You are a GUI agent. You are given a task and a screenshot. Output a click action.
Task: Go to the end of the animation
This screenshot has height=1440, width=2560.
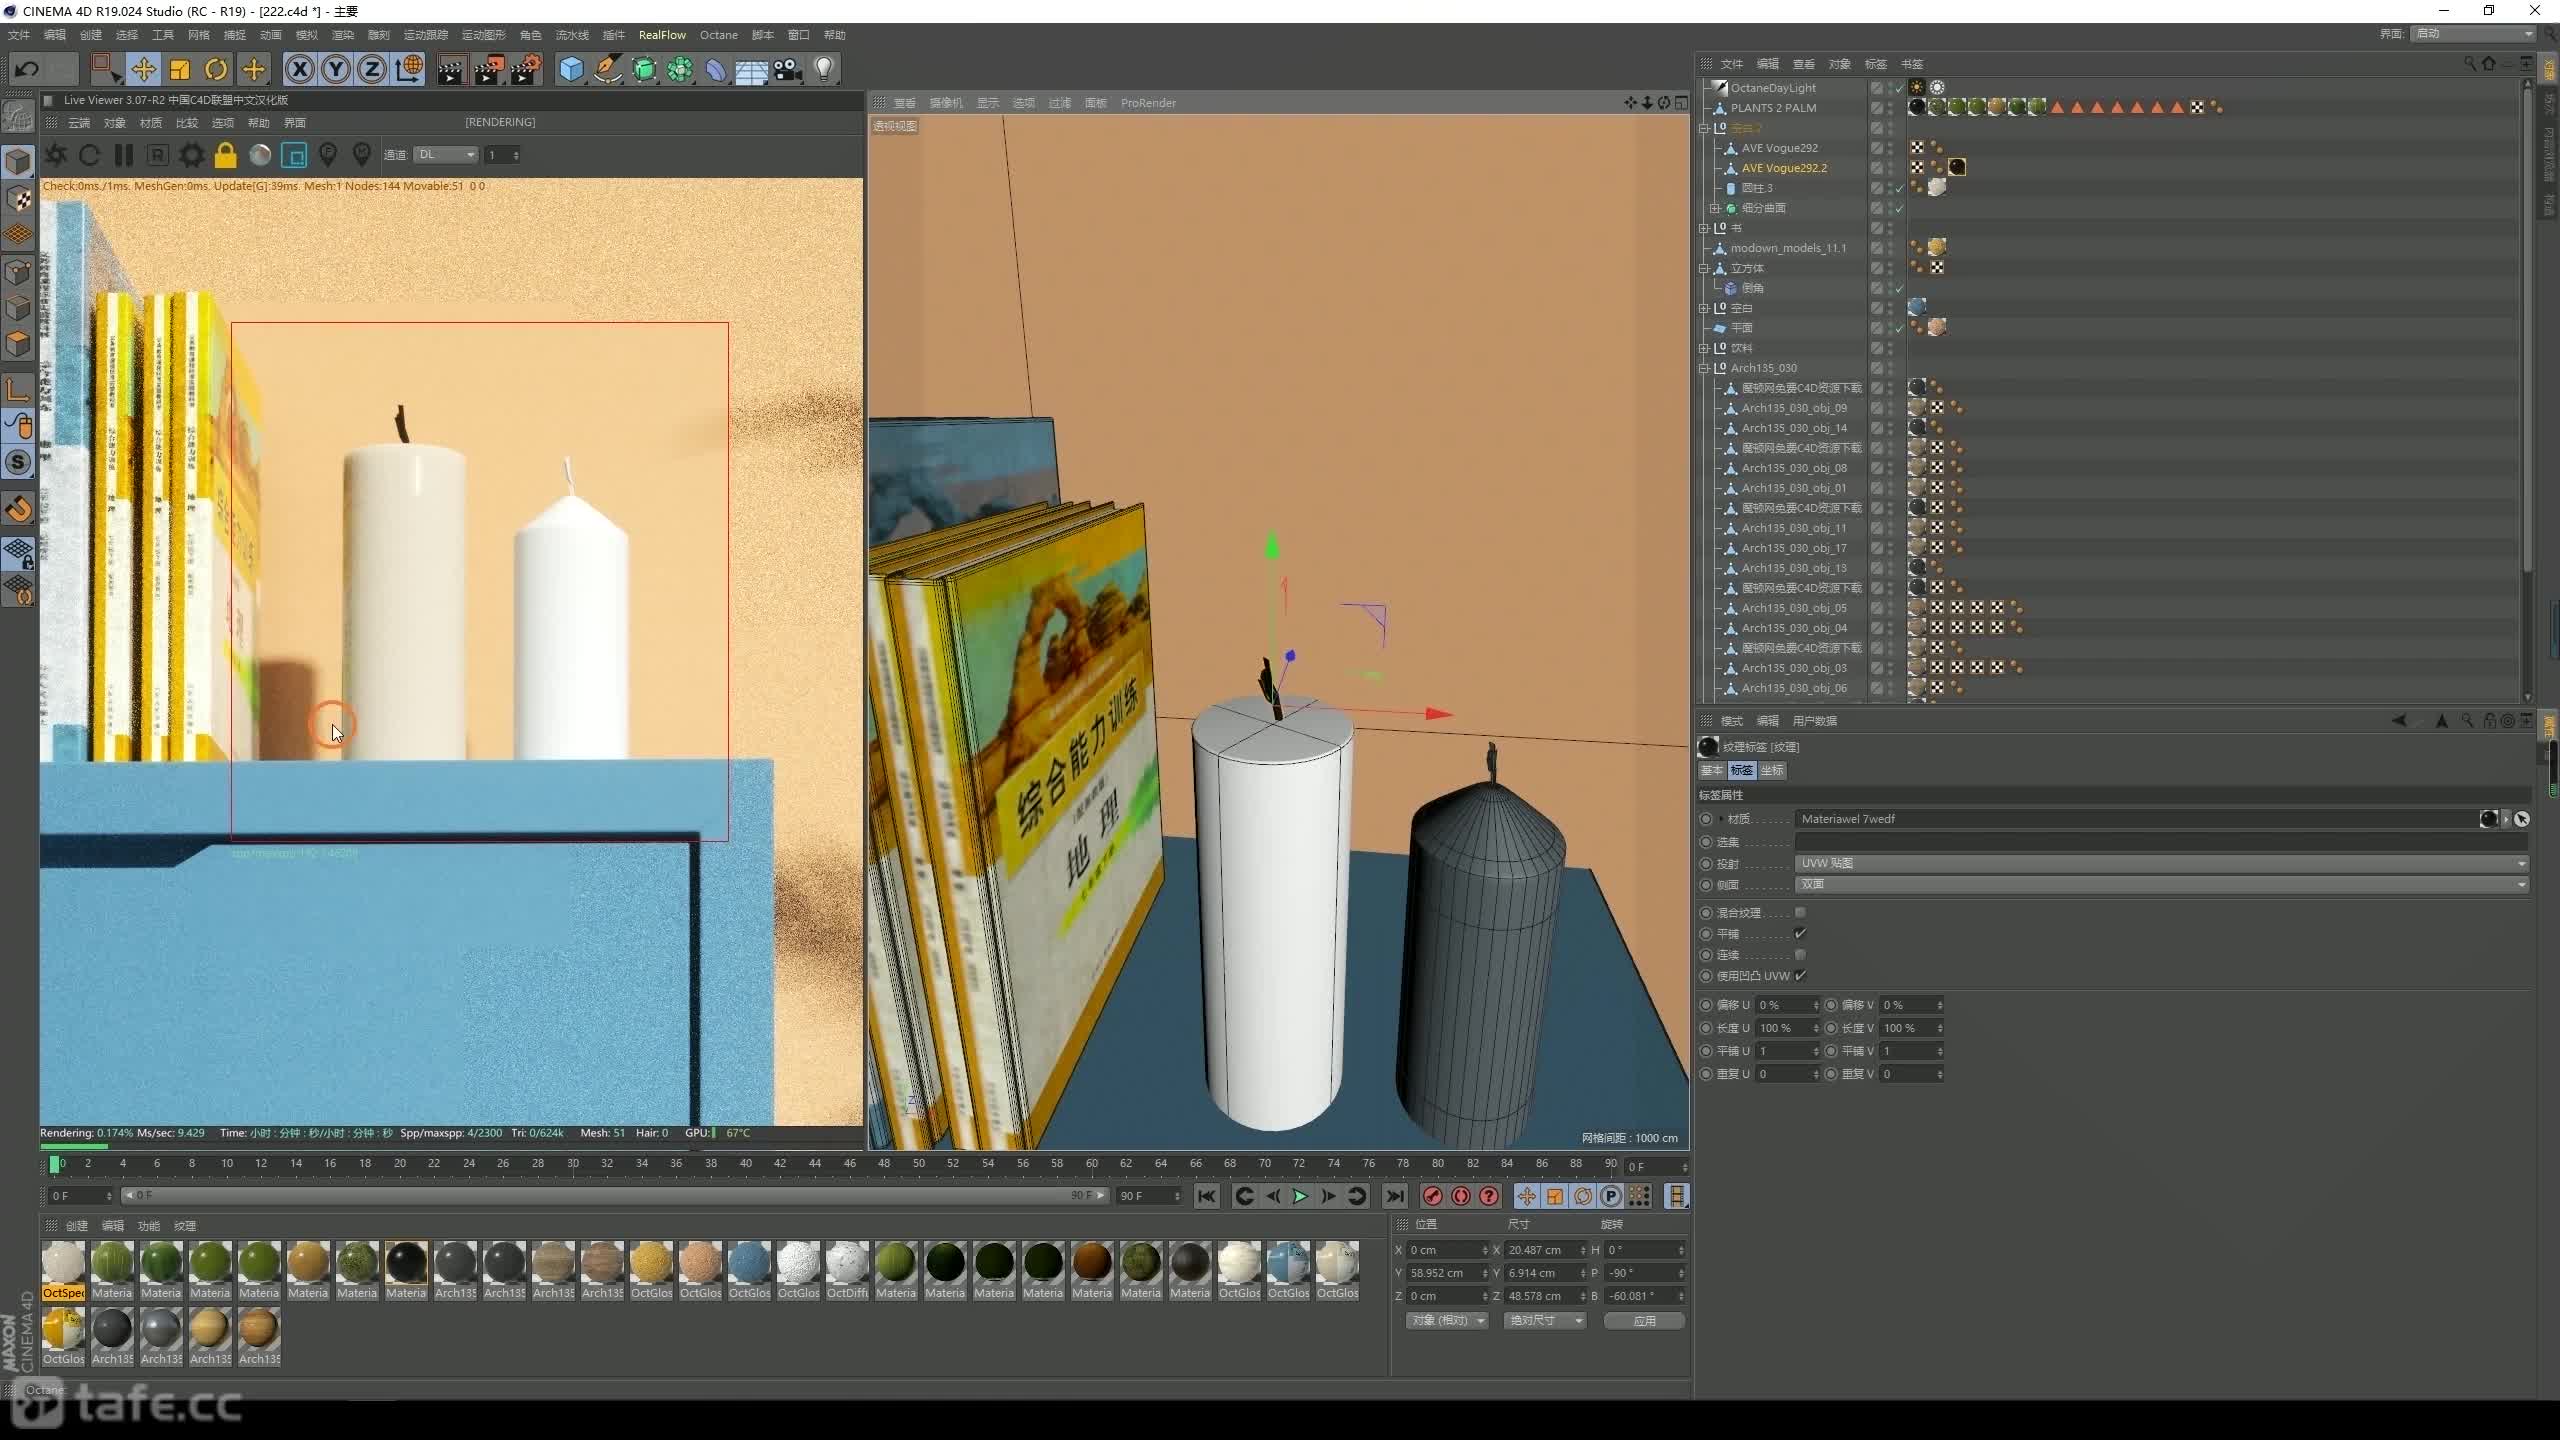coord(1395,1196)
